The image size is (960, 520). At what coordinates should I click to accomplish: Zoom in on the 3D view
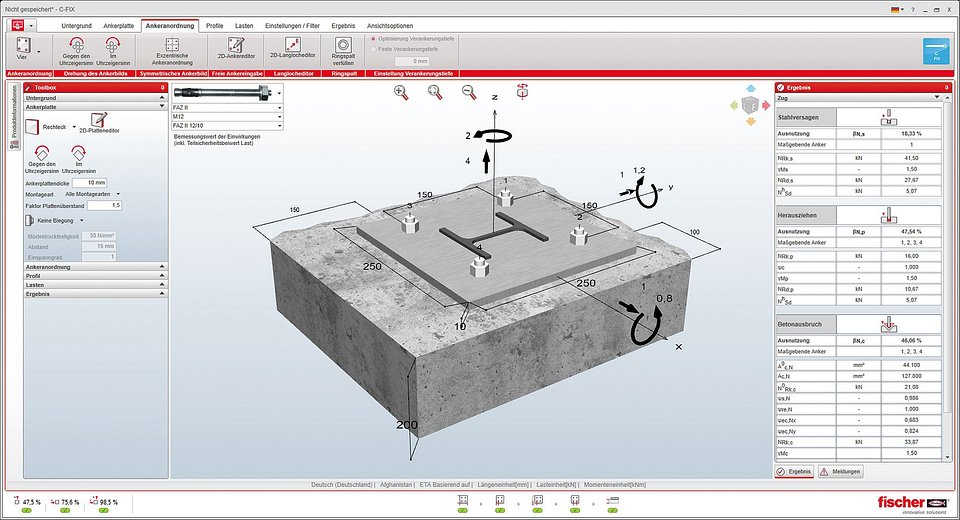point(401,92)
